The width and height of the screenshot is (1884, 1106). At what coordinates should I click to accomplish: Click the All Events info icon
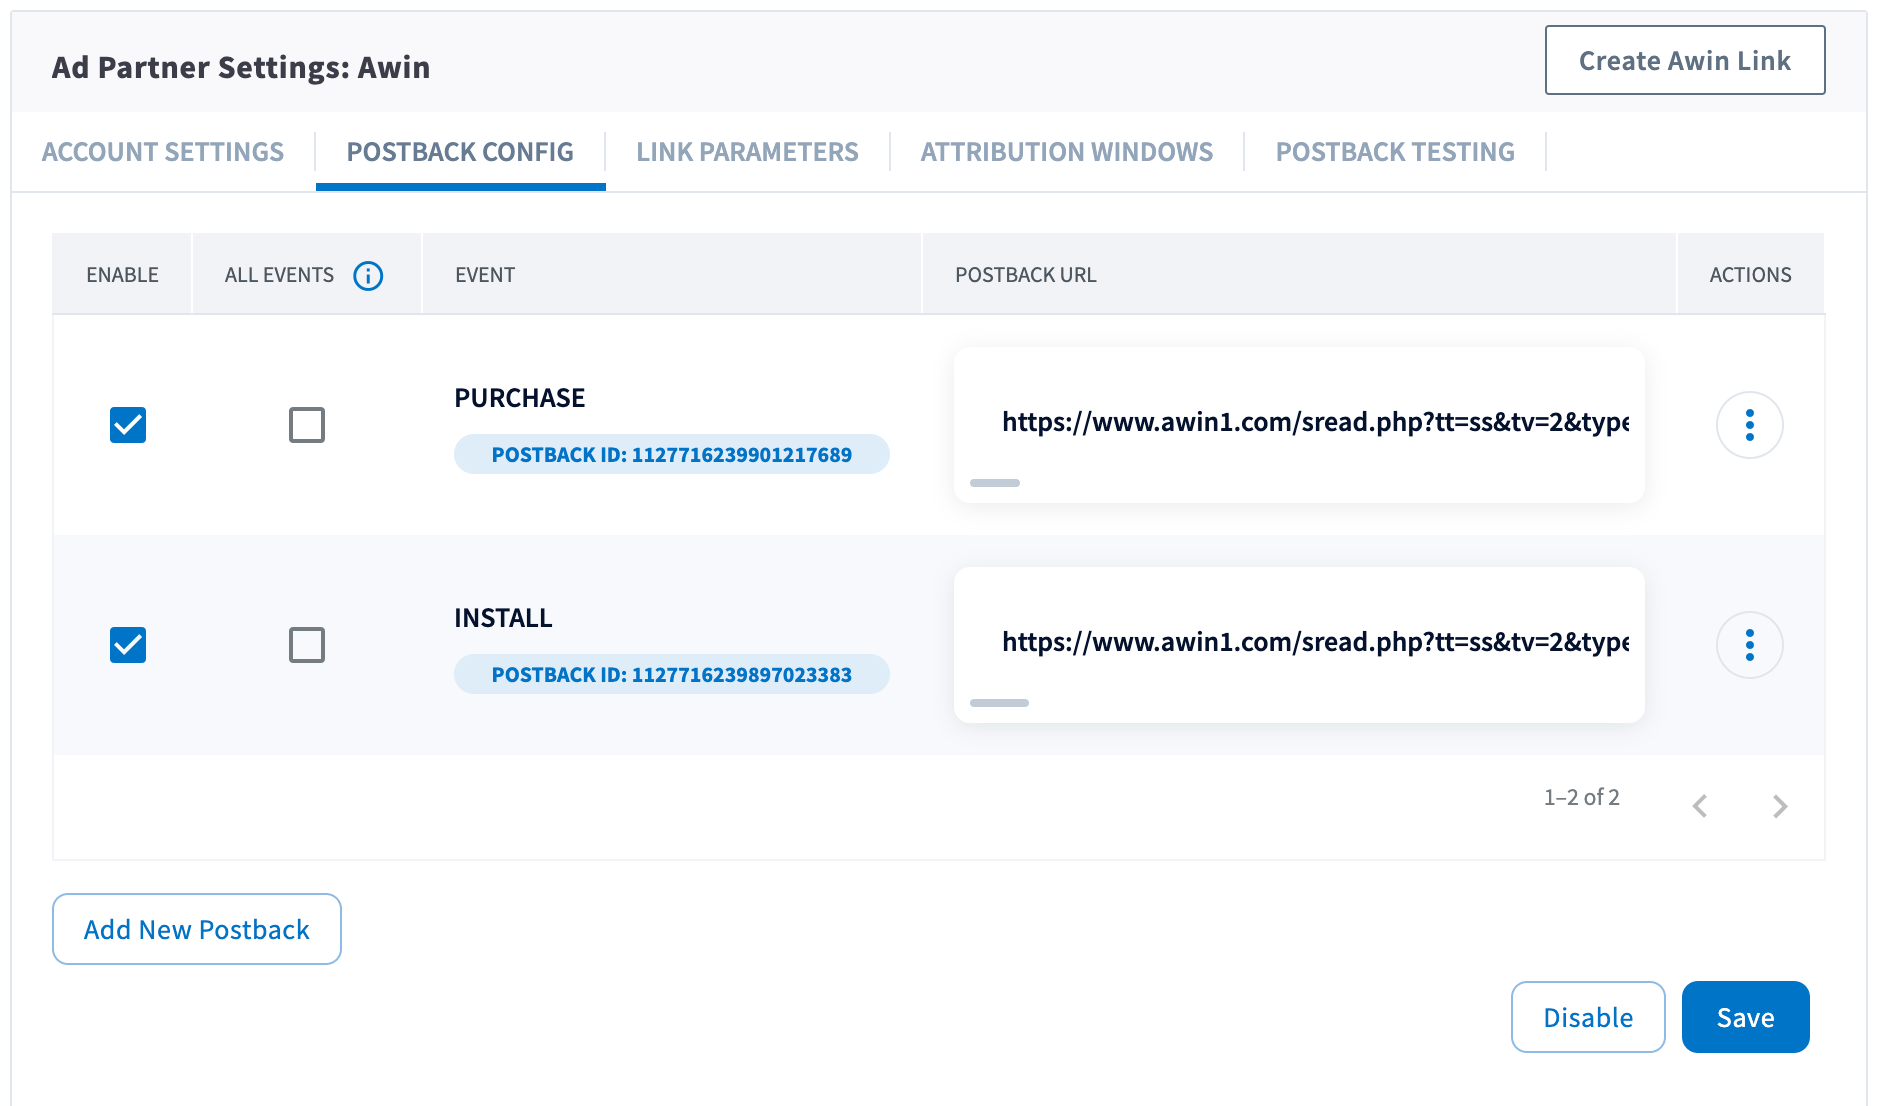(368, 275)
